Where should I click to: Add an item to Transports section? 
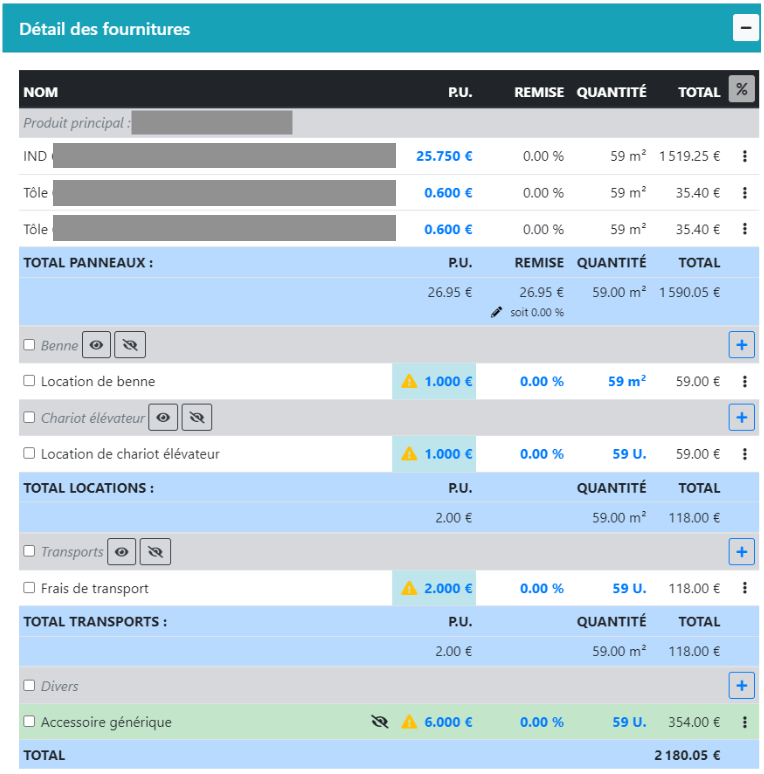pyautogui.click(x=741, y=551)
